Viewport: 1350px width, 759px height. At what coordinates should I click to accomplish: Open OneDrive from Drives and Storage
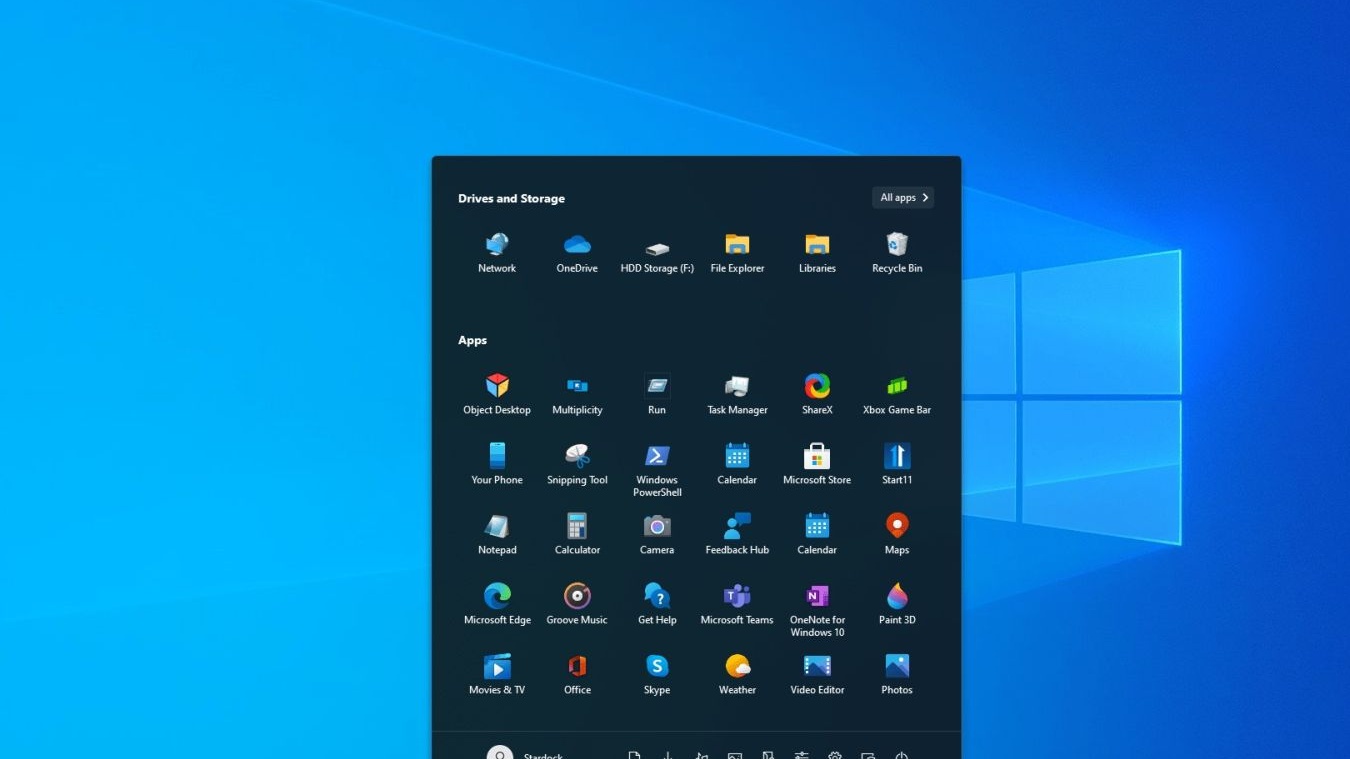pyautogui.click(x=577, y=253)
